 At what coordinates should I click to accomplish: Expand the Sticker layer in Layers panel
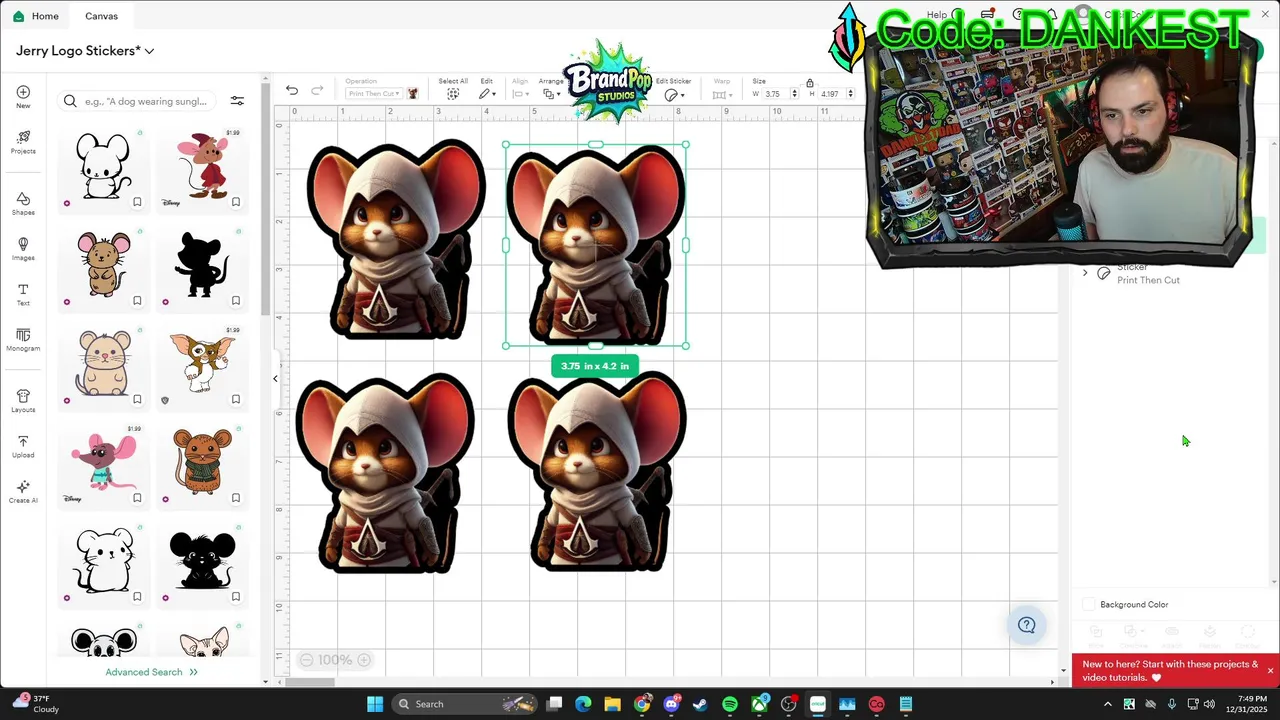point(1085,273)
